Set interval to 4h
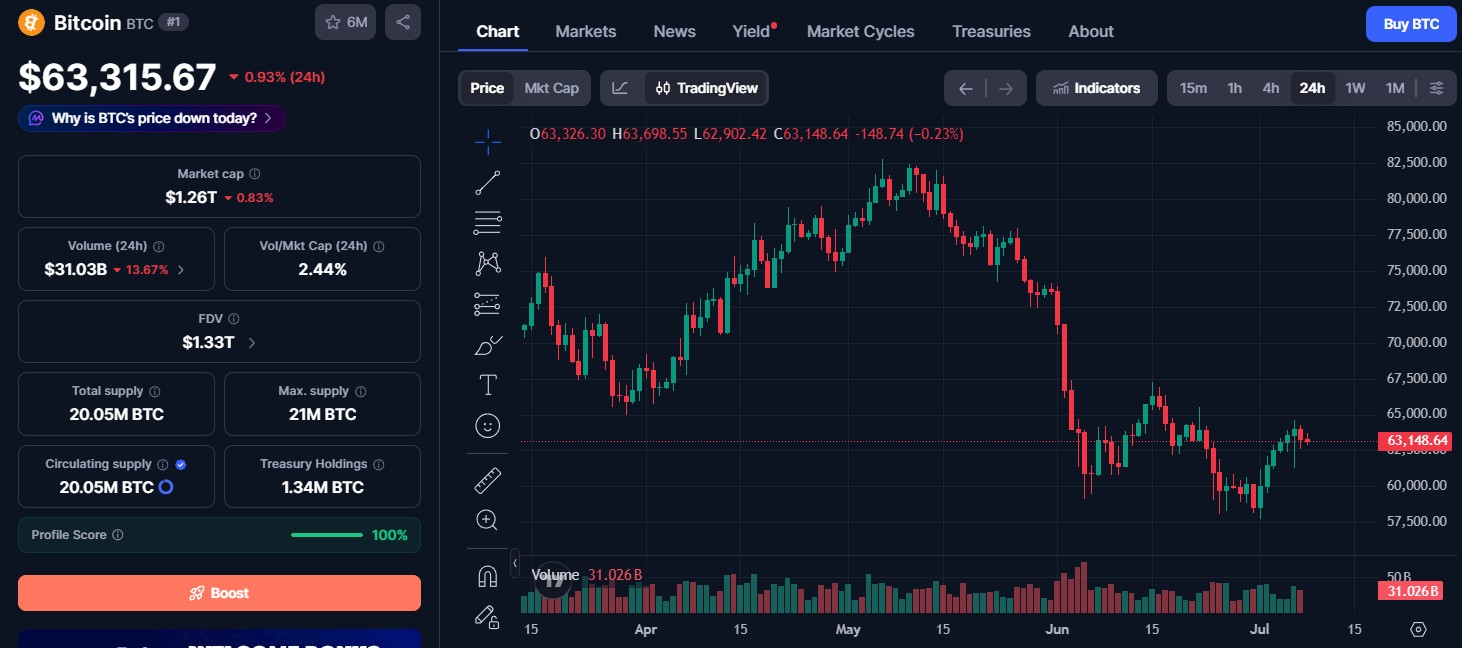Image resolution: width=1462 pixels, height=648 pixels. coord(1271,88)
